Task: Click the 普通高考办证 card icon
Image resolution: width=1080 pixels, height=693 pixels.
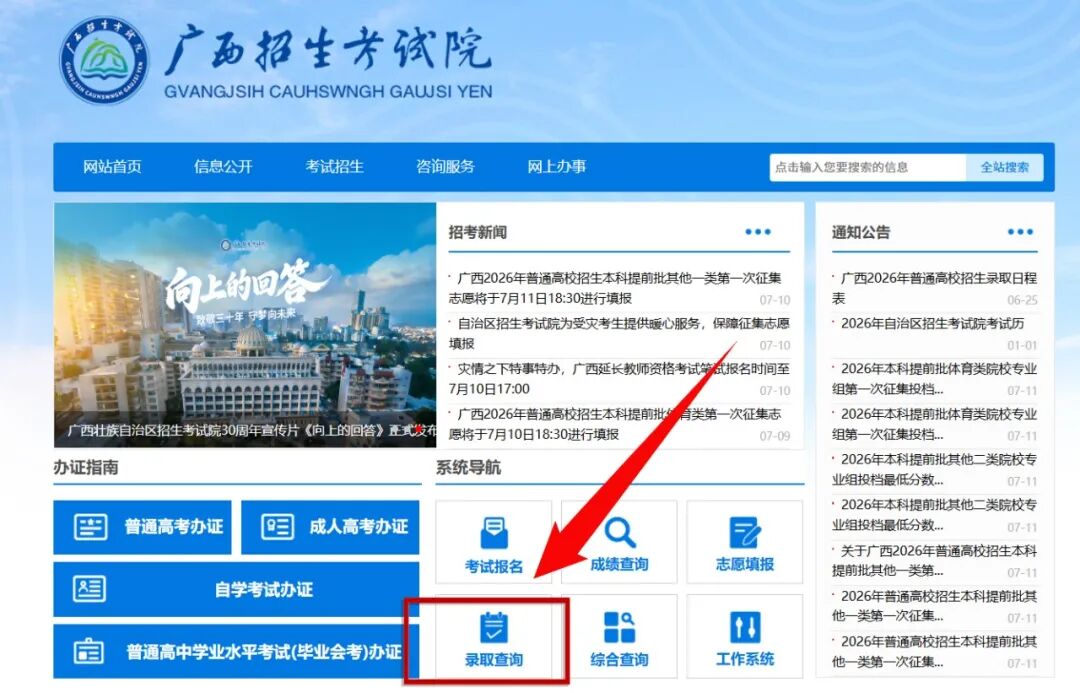Action: tap(90, 527)
